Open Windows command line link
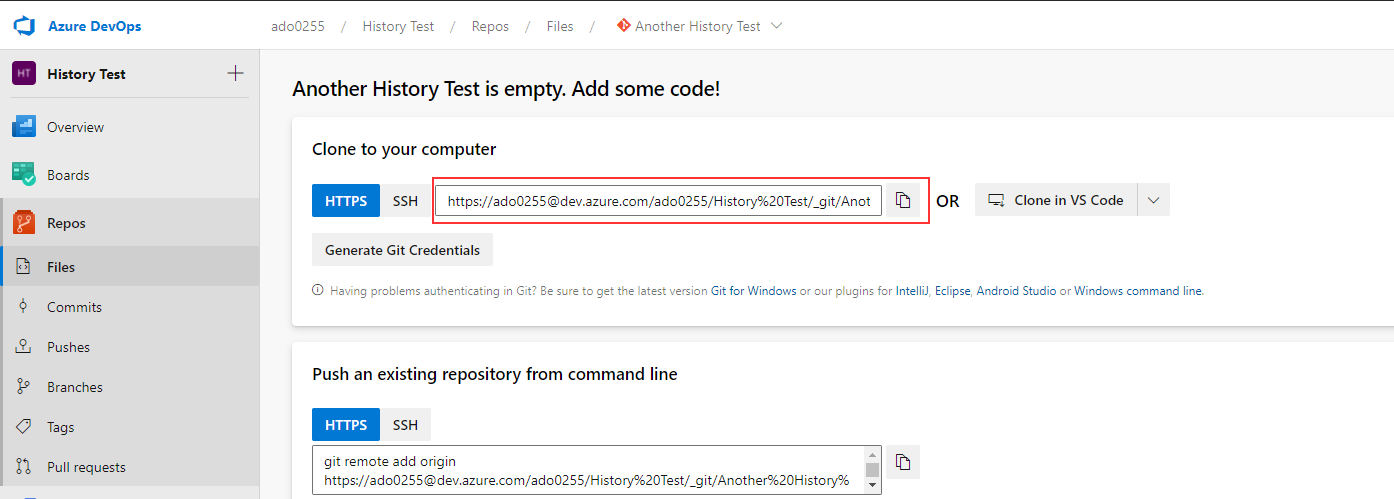 1138,291
